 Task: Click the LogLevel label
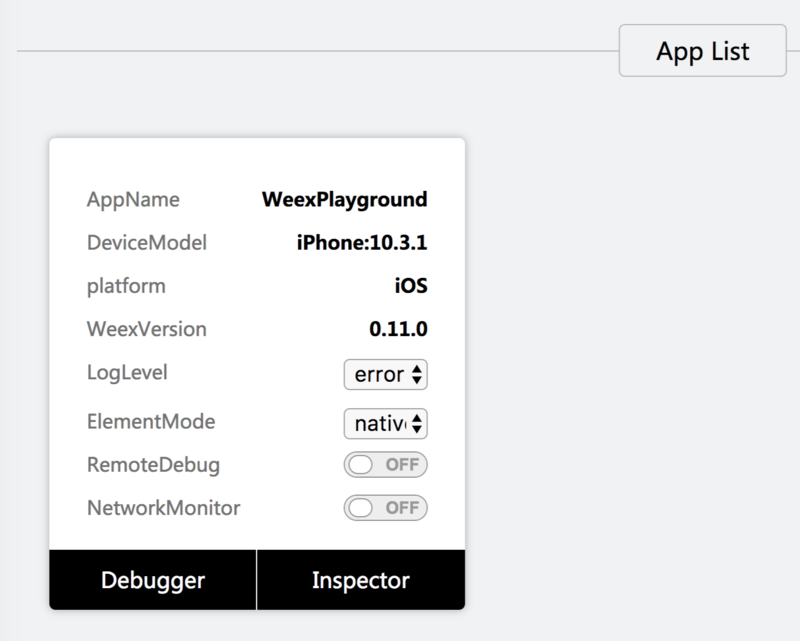127,373
